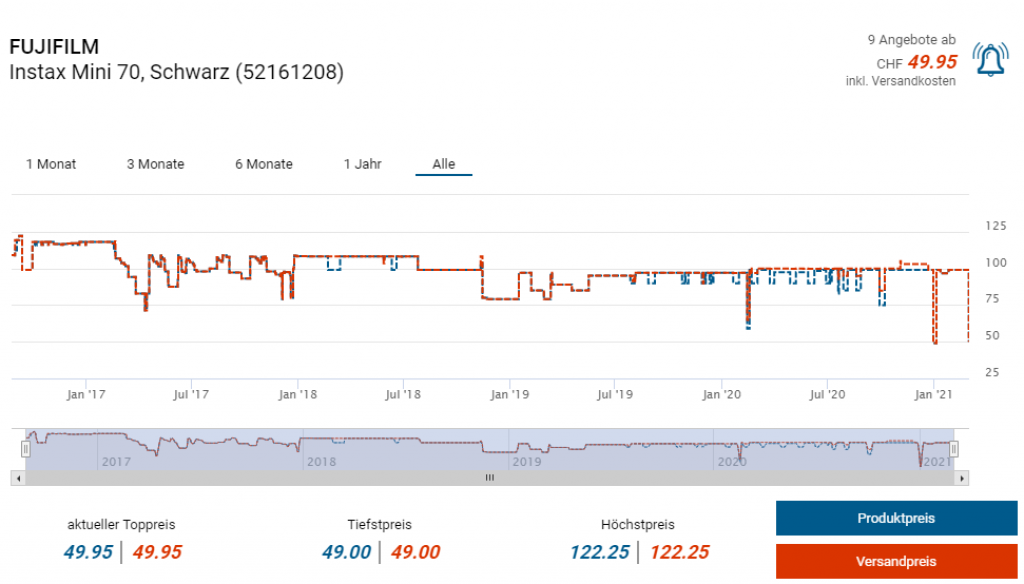Open the CHF 49.95 offer price
This screenshot has height=584, width=1024.
pyautogui.click(x=931, y=62)
